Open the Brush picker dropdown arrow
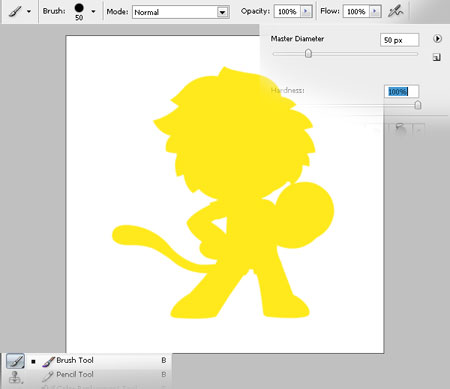450x389 pixels. tap(93, 12)
